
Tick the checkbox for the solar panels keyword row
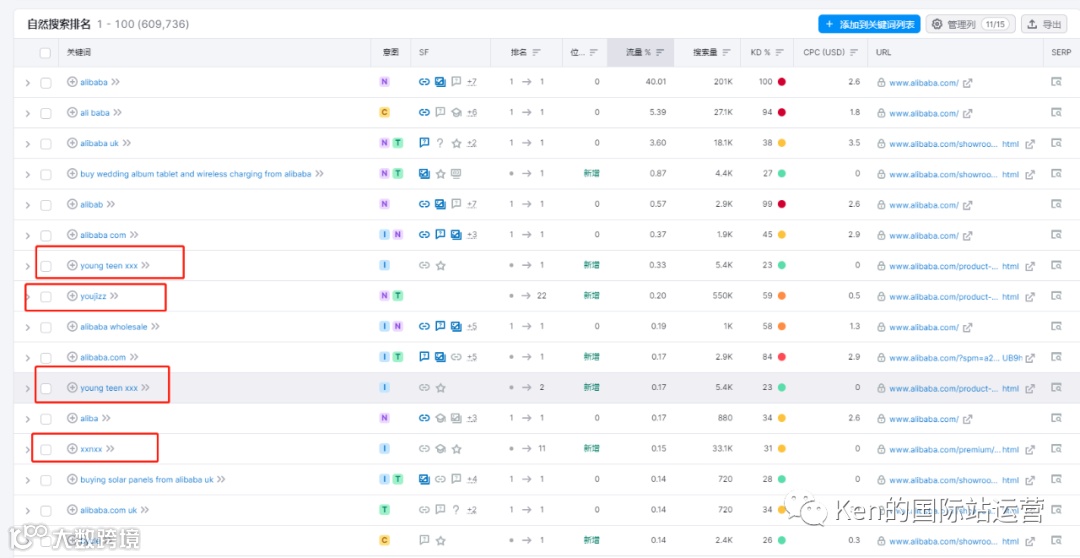(45, 480)
